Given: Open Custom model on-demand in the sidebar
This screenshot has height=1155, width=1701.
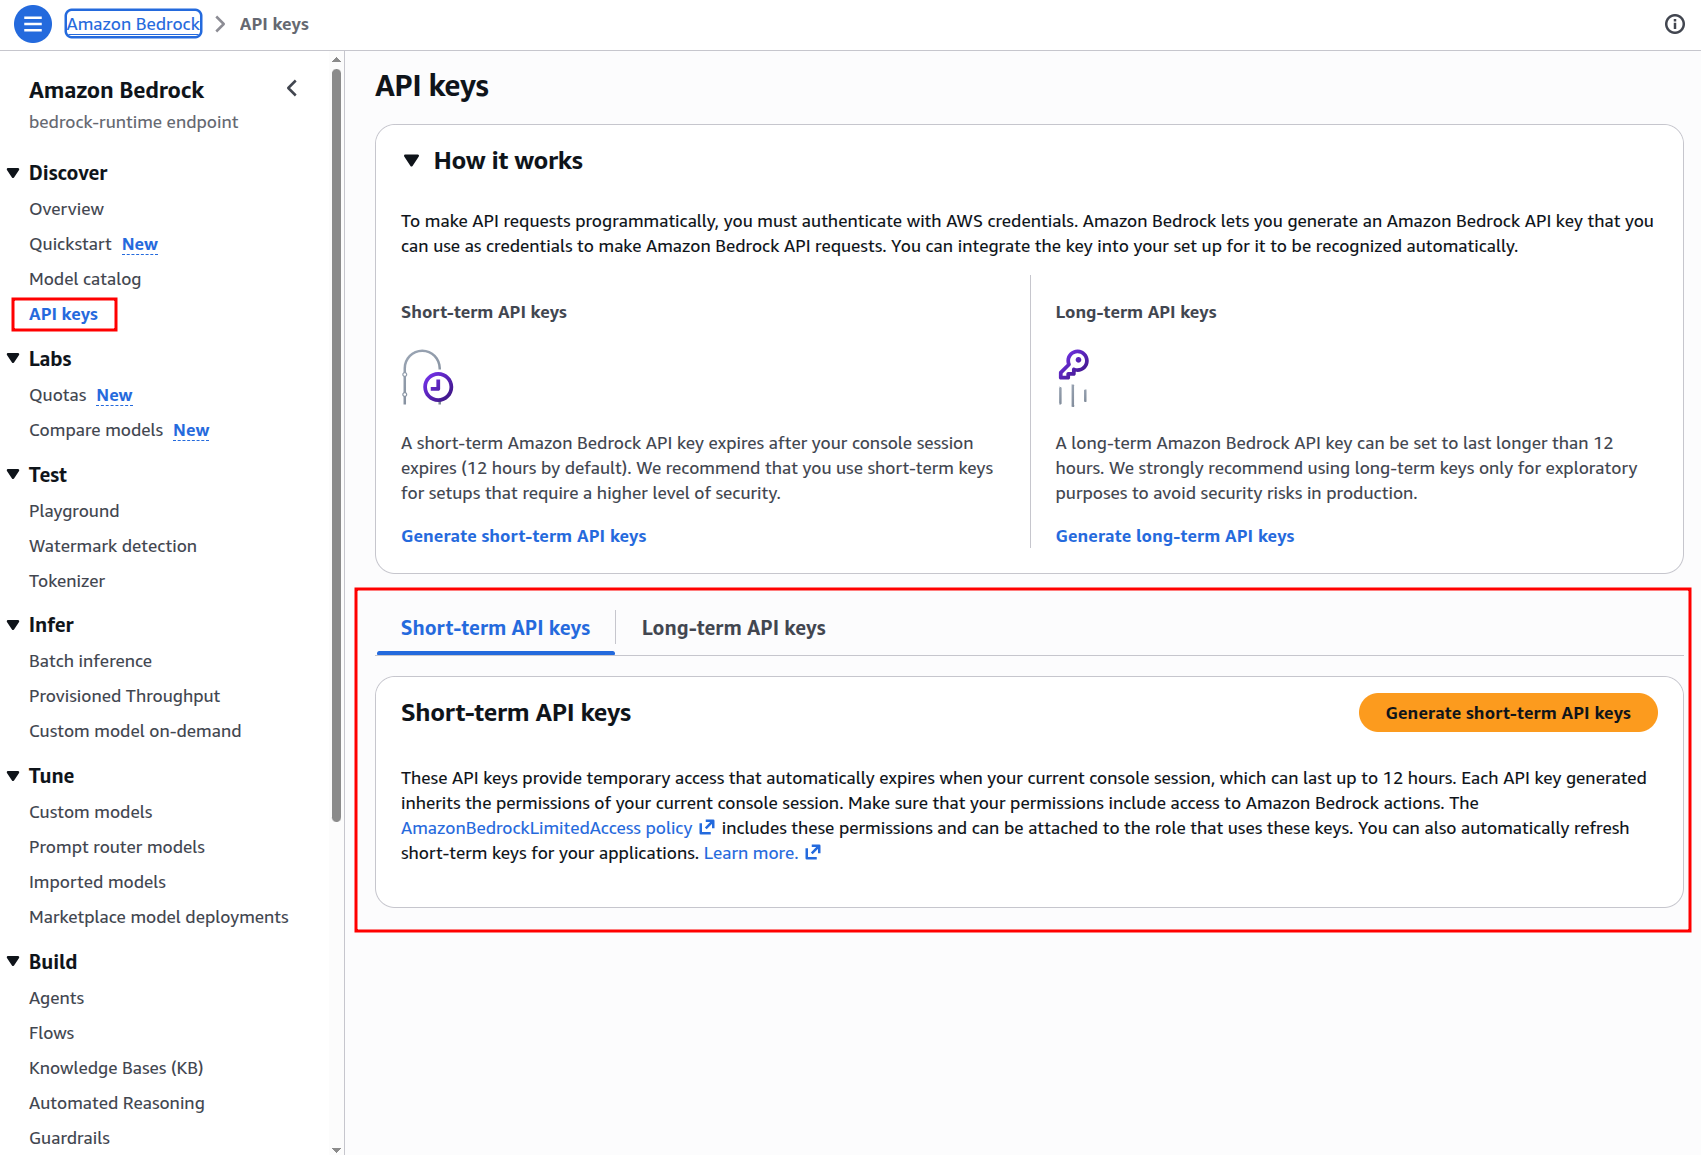Looking at the screenshot, I should 135,731.
